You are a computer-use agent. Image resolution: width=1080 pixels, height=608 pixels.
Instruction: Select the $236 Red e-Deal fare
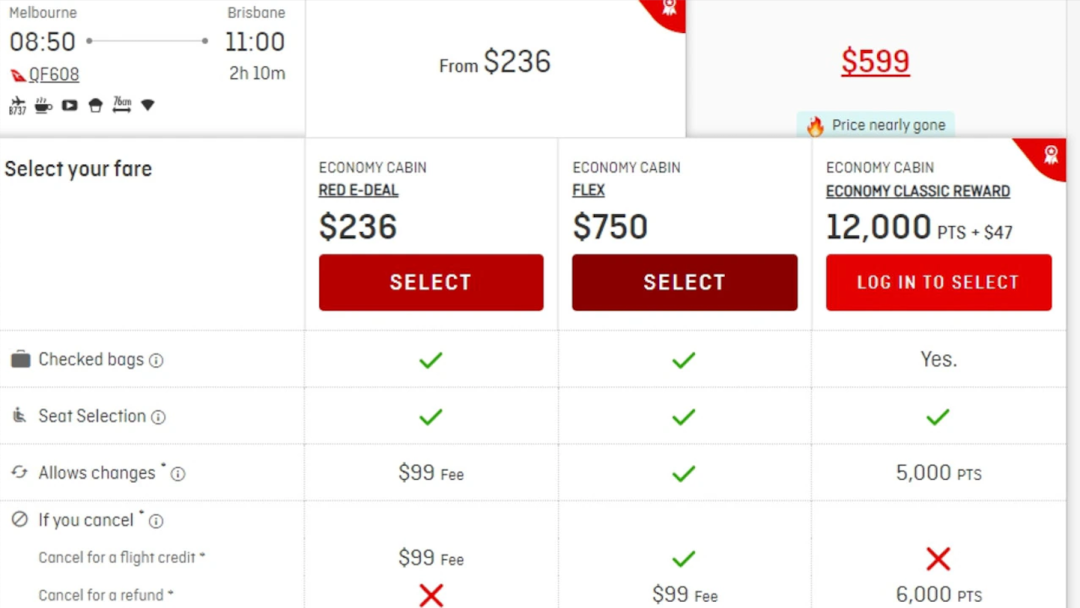pyautogui.click(x=431, y=282)
